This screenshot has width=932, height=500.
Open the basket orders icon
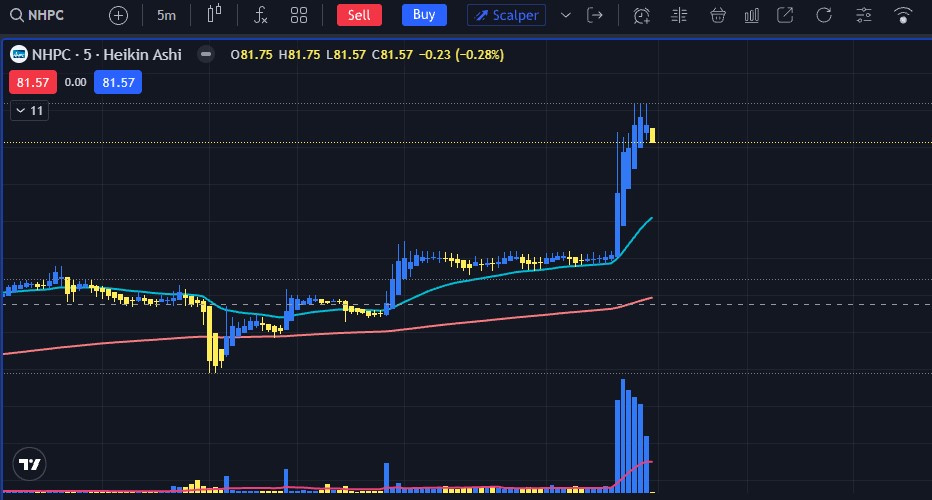coord(717,15)
